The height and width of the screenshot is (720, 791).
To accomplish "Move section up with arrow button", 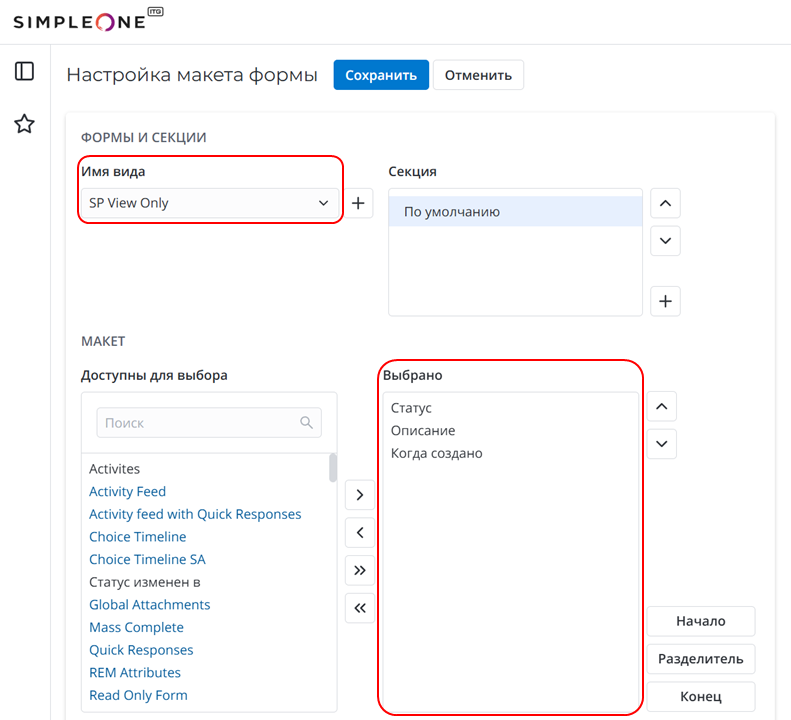I will 665,203.
